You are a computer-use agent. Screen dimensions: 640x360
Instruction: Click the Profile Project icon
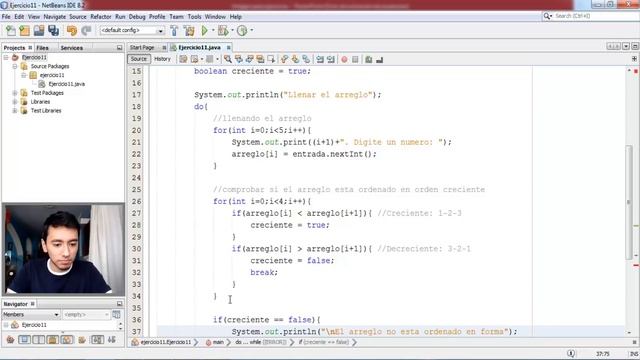[x=242, y=31]
